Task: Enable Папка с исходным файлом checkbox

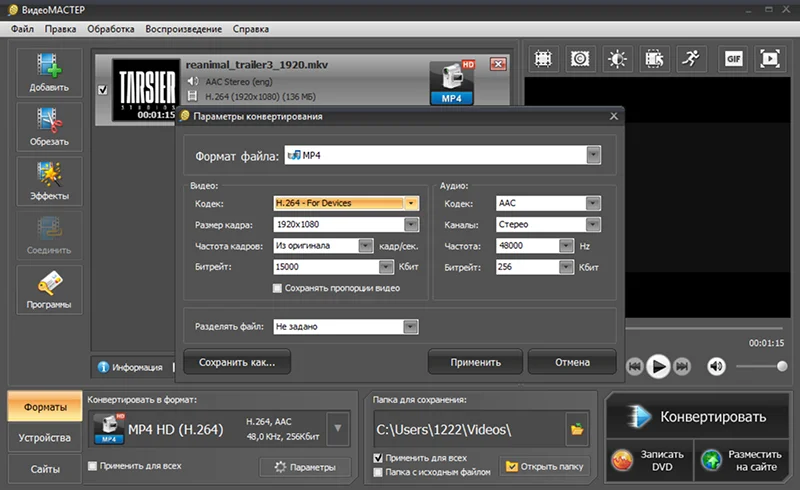Action: (378, 472)
